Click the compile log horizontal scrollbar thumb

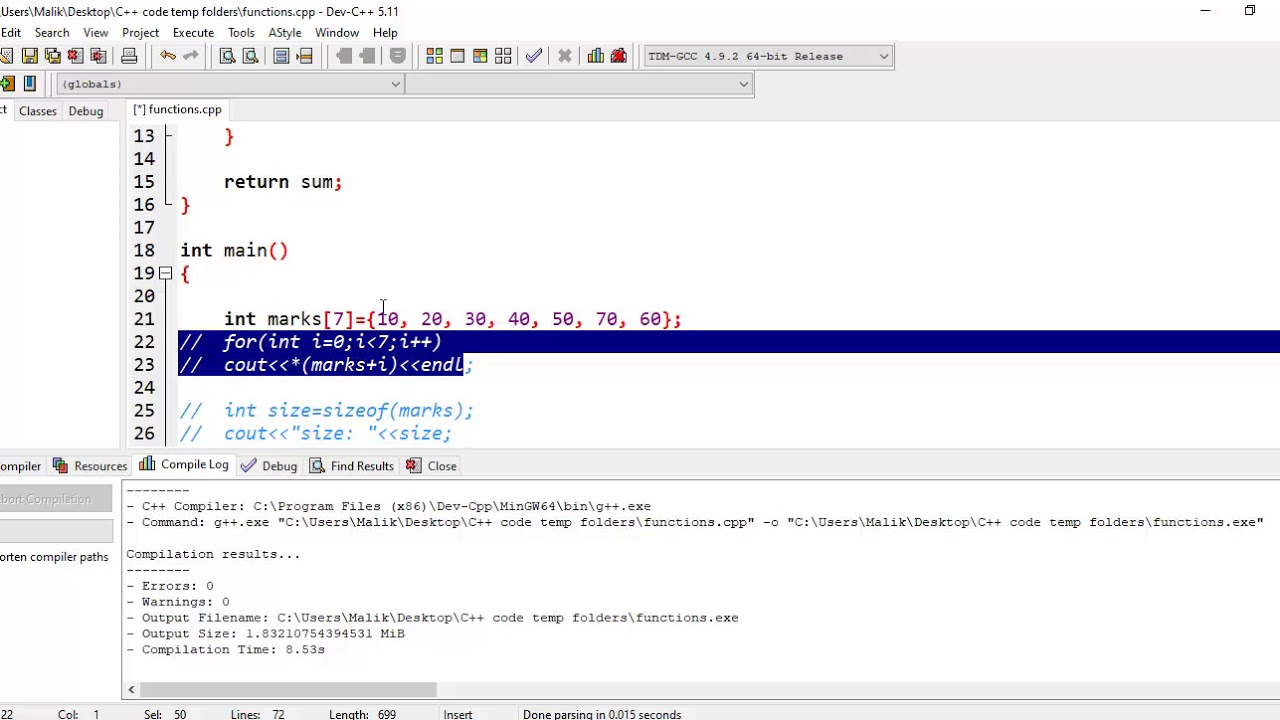(288, 689)
